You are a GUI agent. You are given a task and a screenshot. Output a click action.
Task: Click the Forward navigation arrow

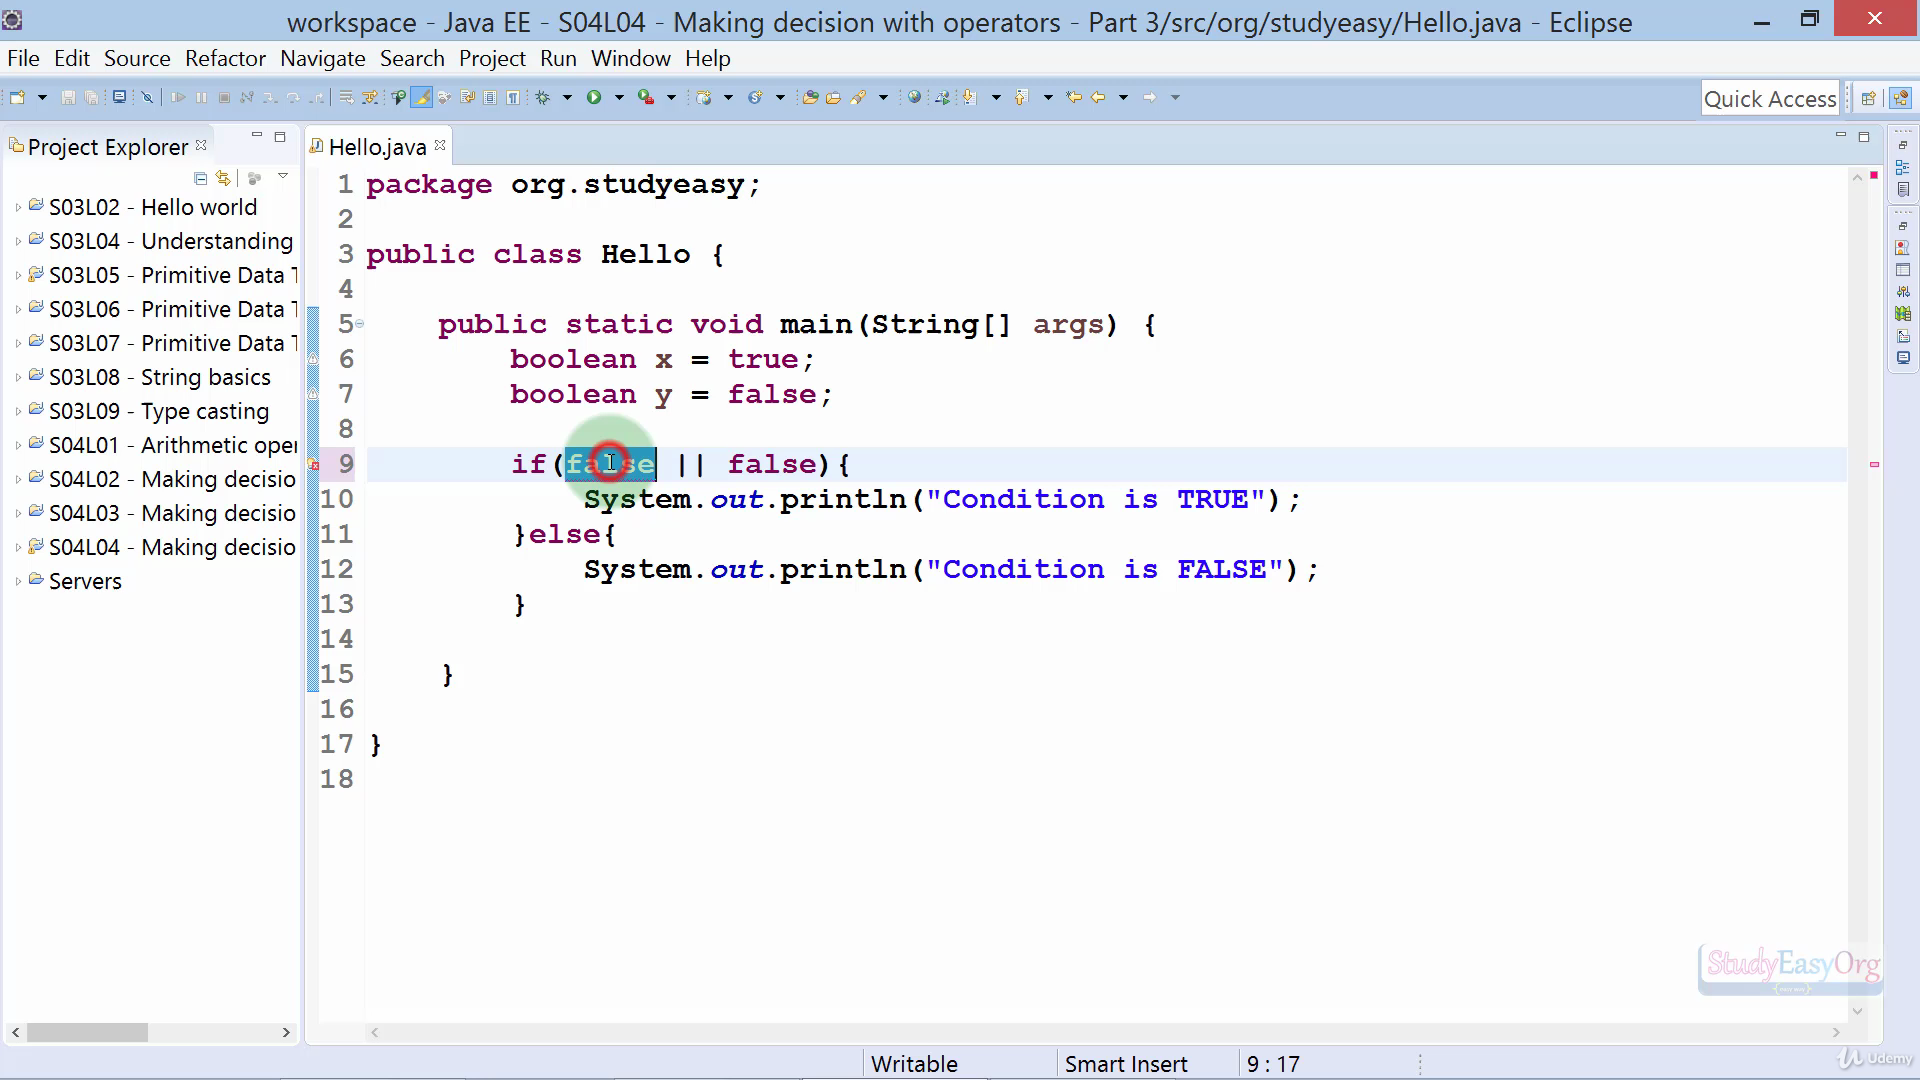pyautogui.click(x=1149, y=97)
